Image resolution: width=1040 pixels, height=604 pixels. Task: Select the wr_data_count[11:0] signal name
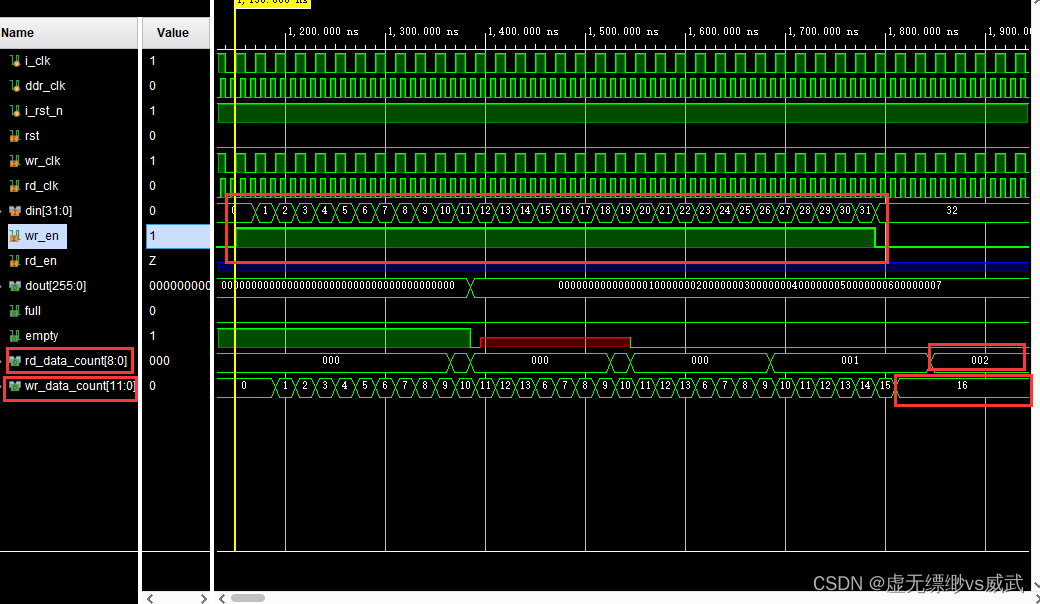(80, 386)
